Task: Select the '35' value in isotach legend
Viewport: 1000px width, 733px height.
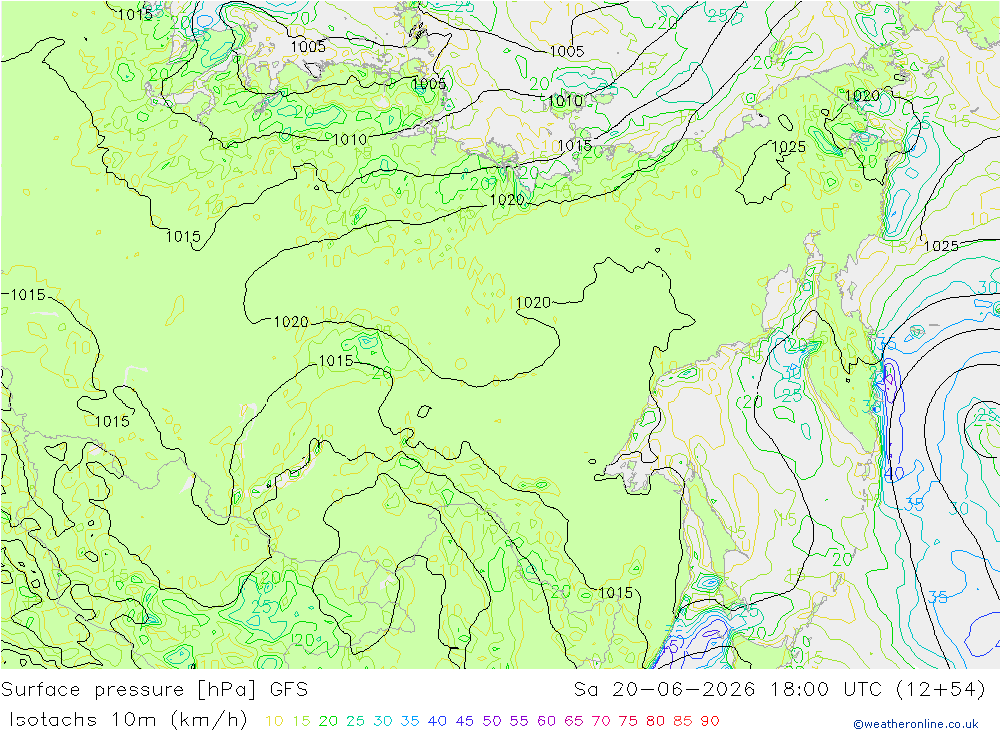Action: coord(410,721)
